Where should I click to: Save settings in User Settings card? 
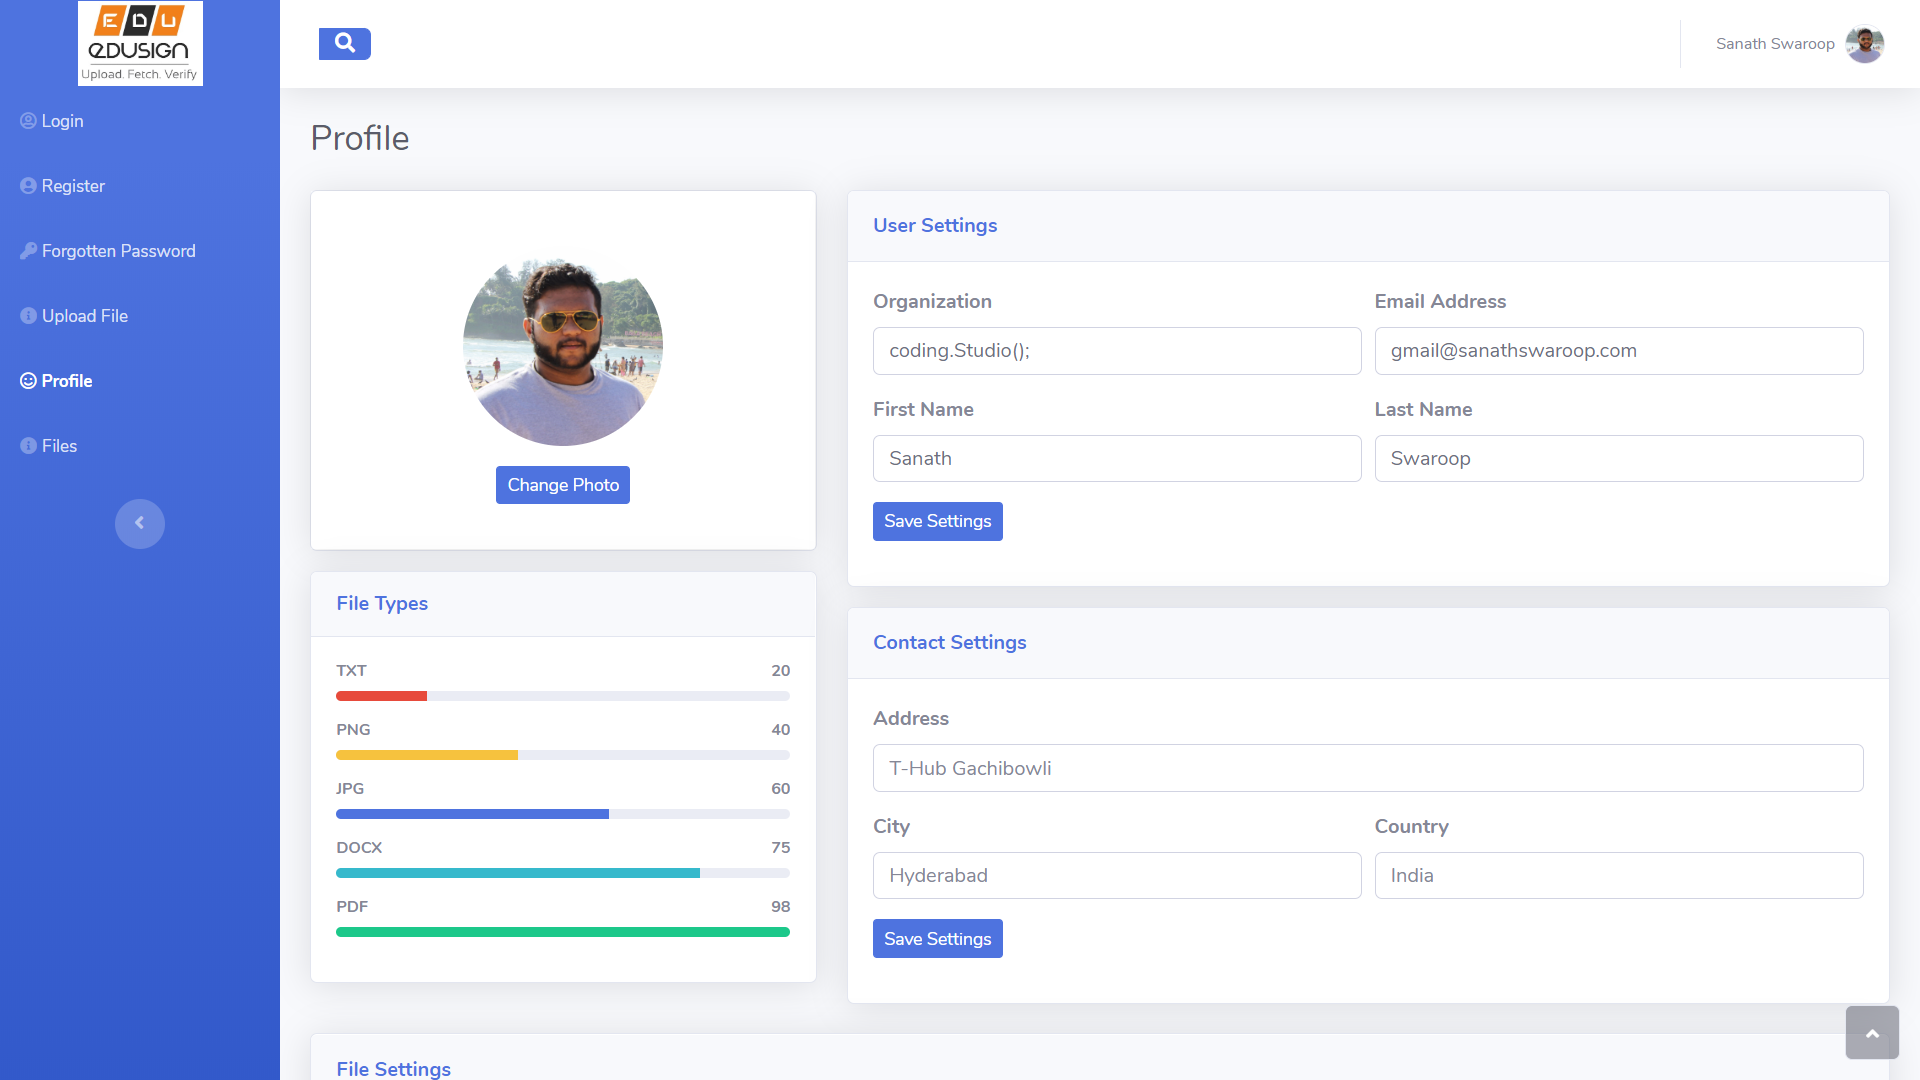pyautogui.click(x=937, y=521)
